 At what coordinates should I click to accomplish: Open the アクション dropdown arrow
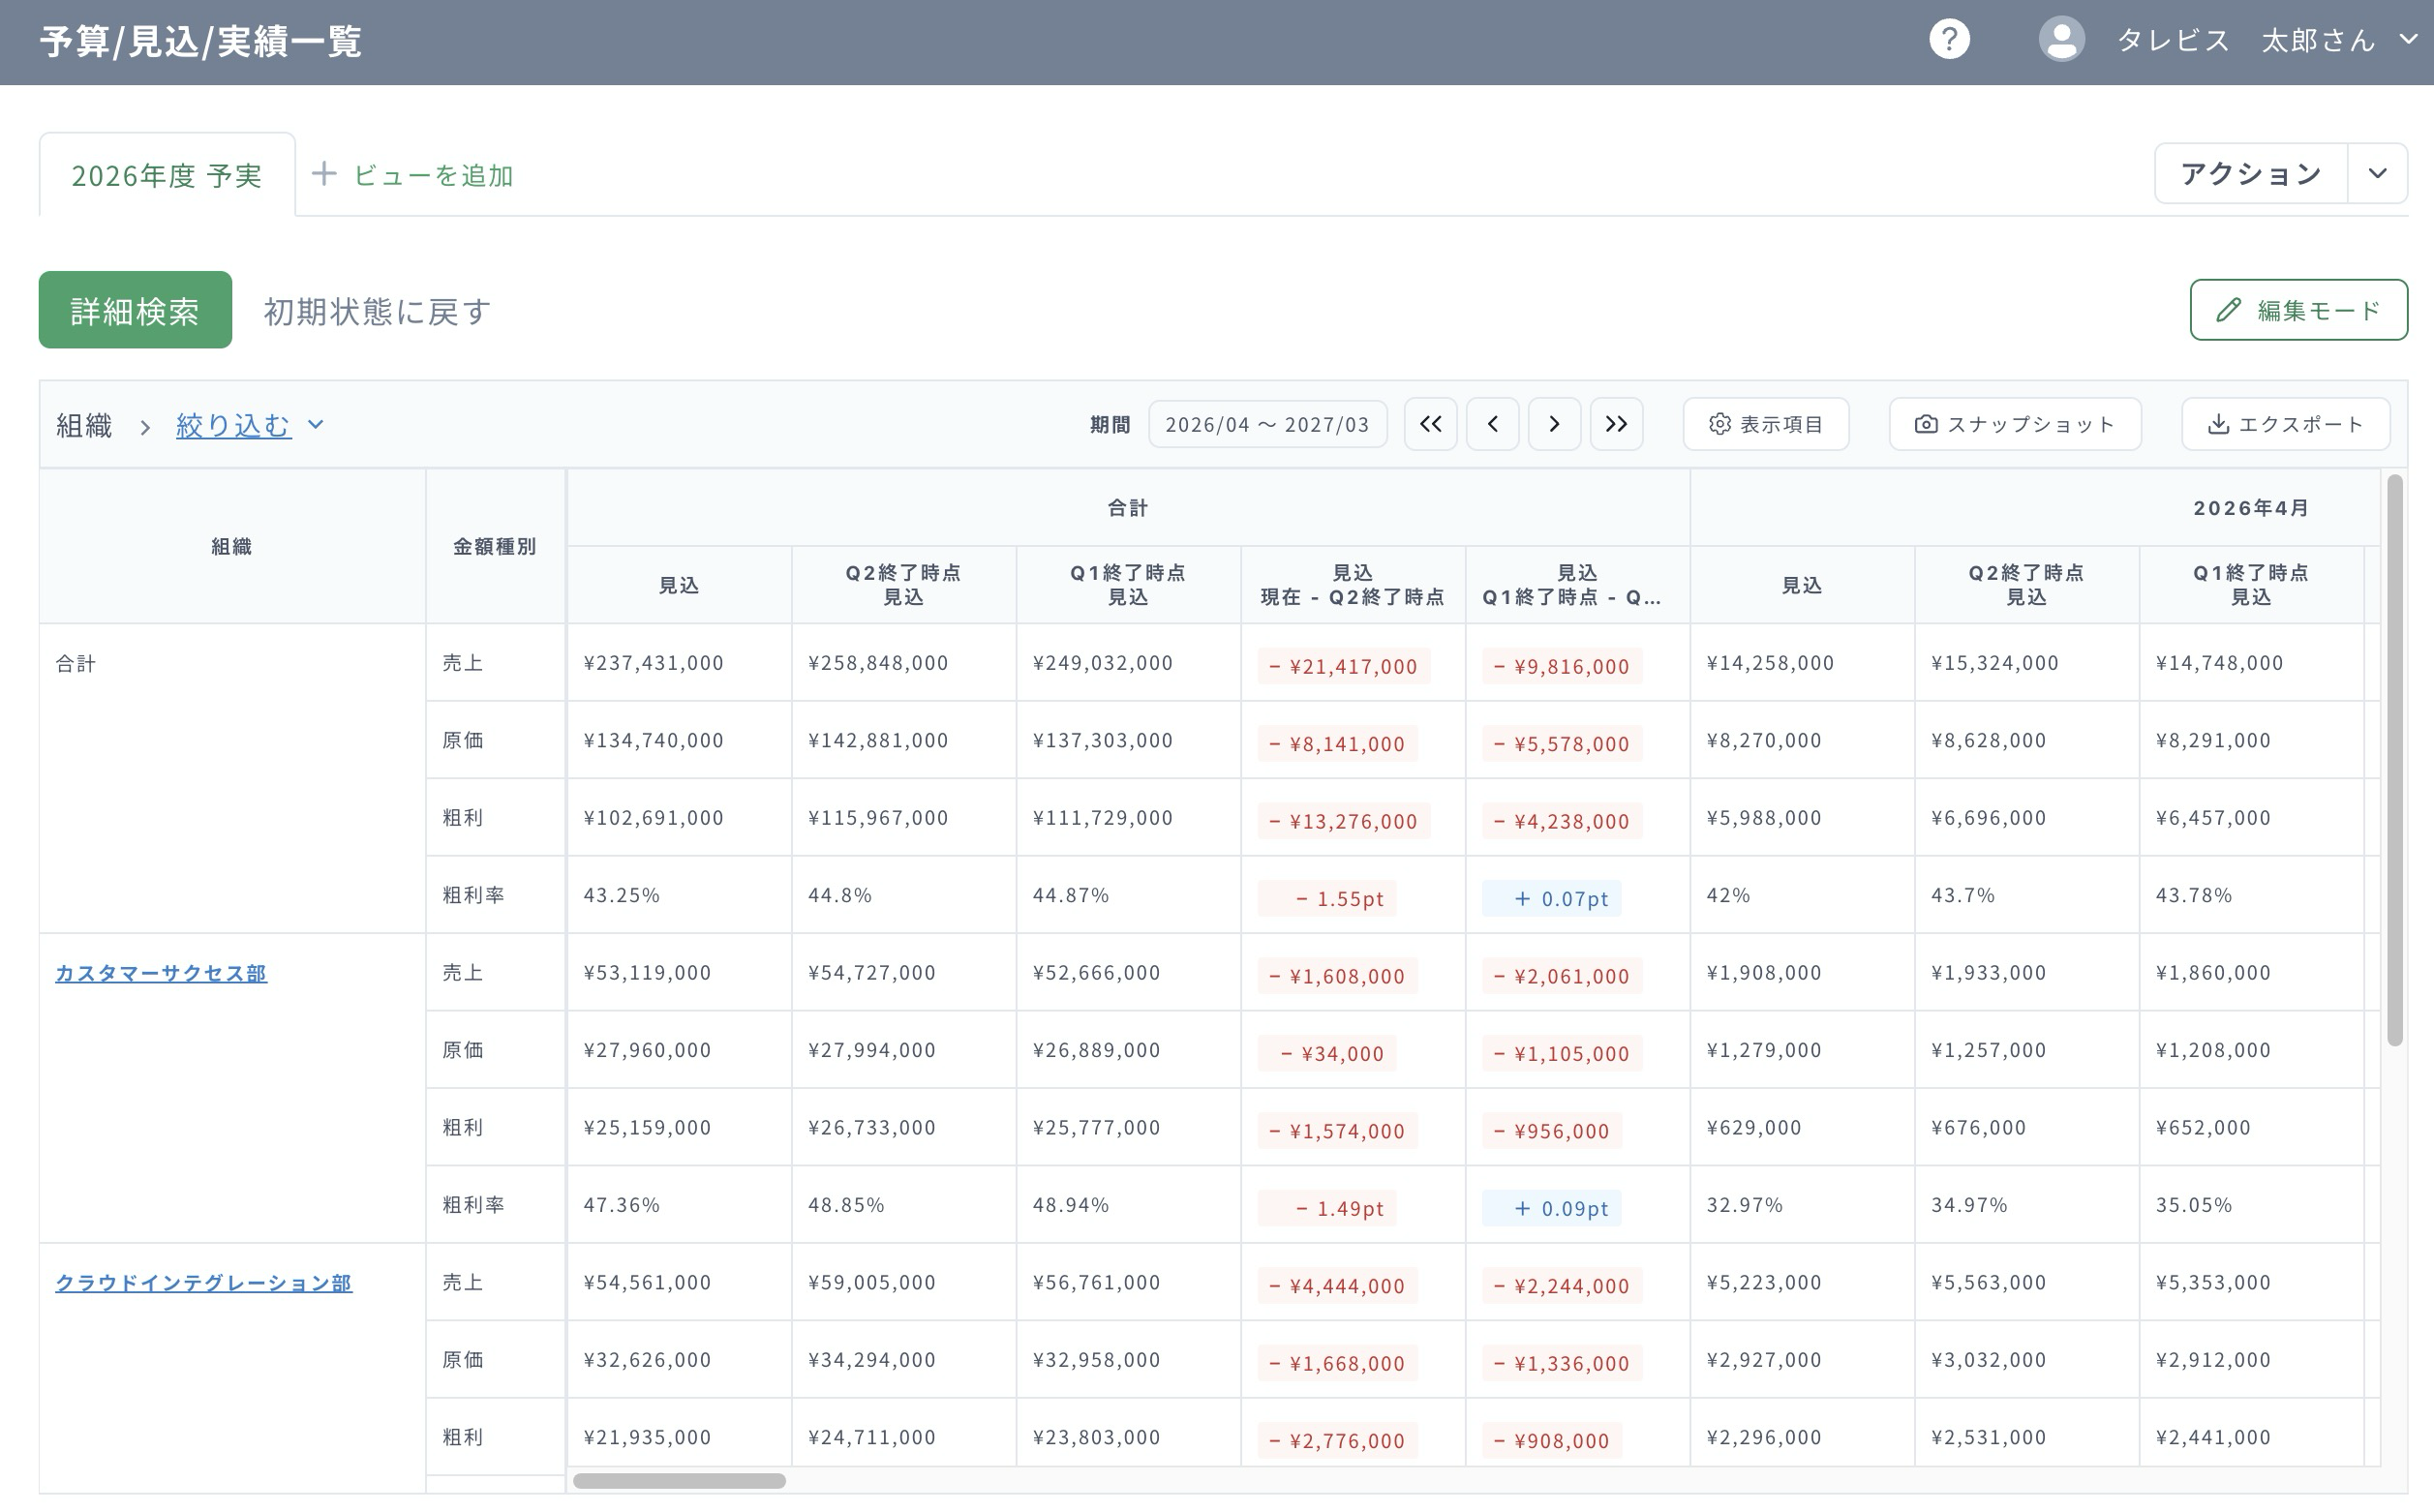tap(2378, 174)
